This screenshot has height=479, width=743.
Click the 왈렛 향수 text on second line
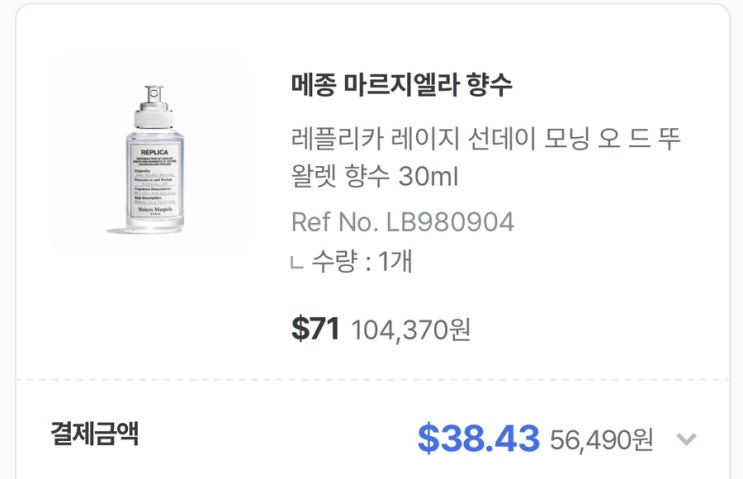pos(339,178)
